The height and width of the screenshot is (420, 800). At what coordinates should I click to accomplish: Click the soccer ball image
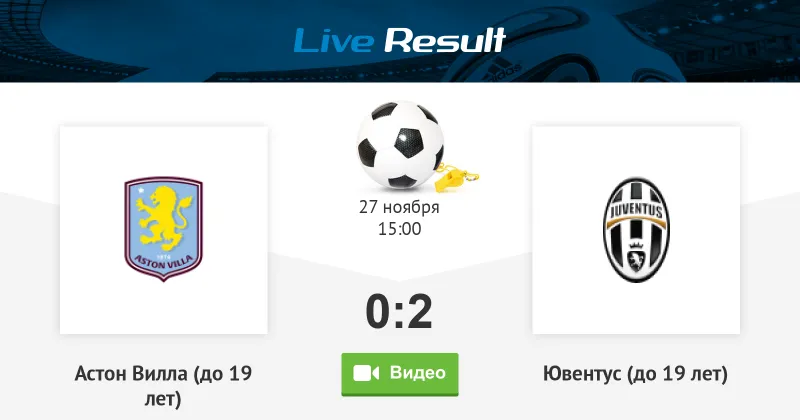point(400,145)
